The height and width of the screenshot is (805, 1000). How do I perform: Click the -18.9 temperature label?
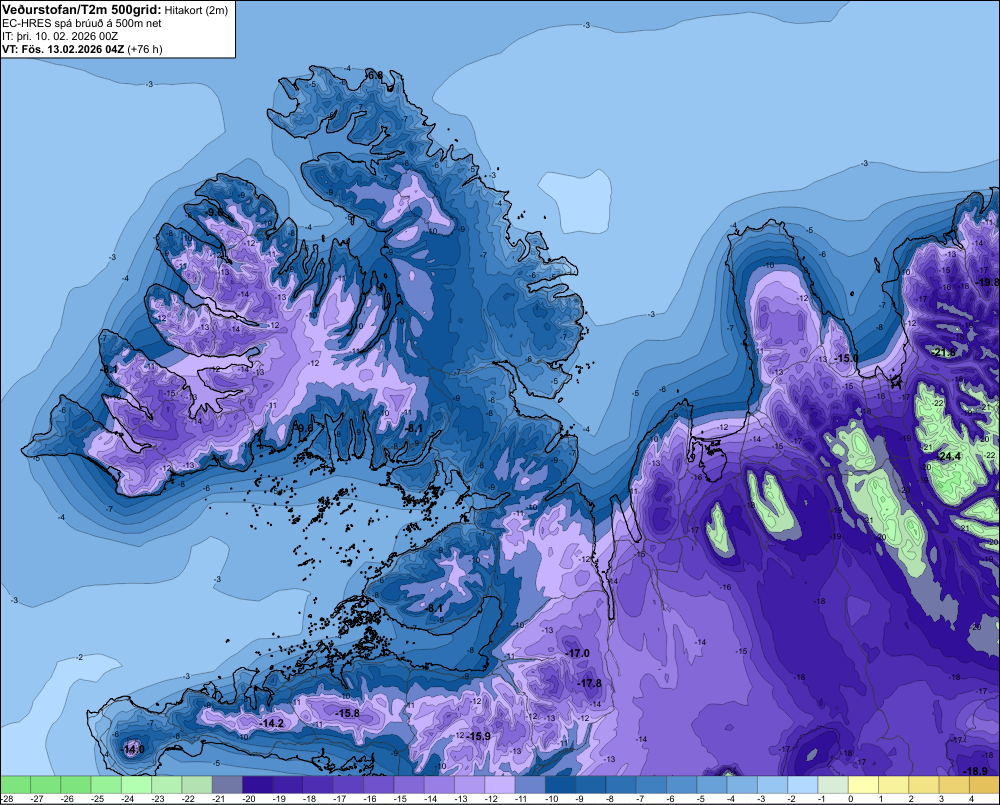point(976,771)
